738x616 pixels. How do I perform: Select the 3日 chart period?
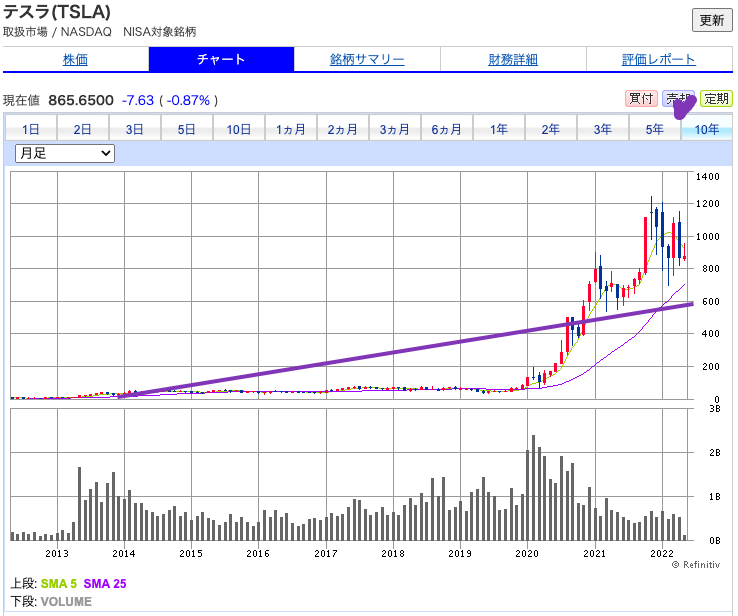(135, 129)
